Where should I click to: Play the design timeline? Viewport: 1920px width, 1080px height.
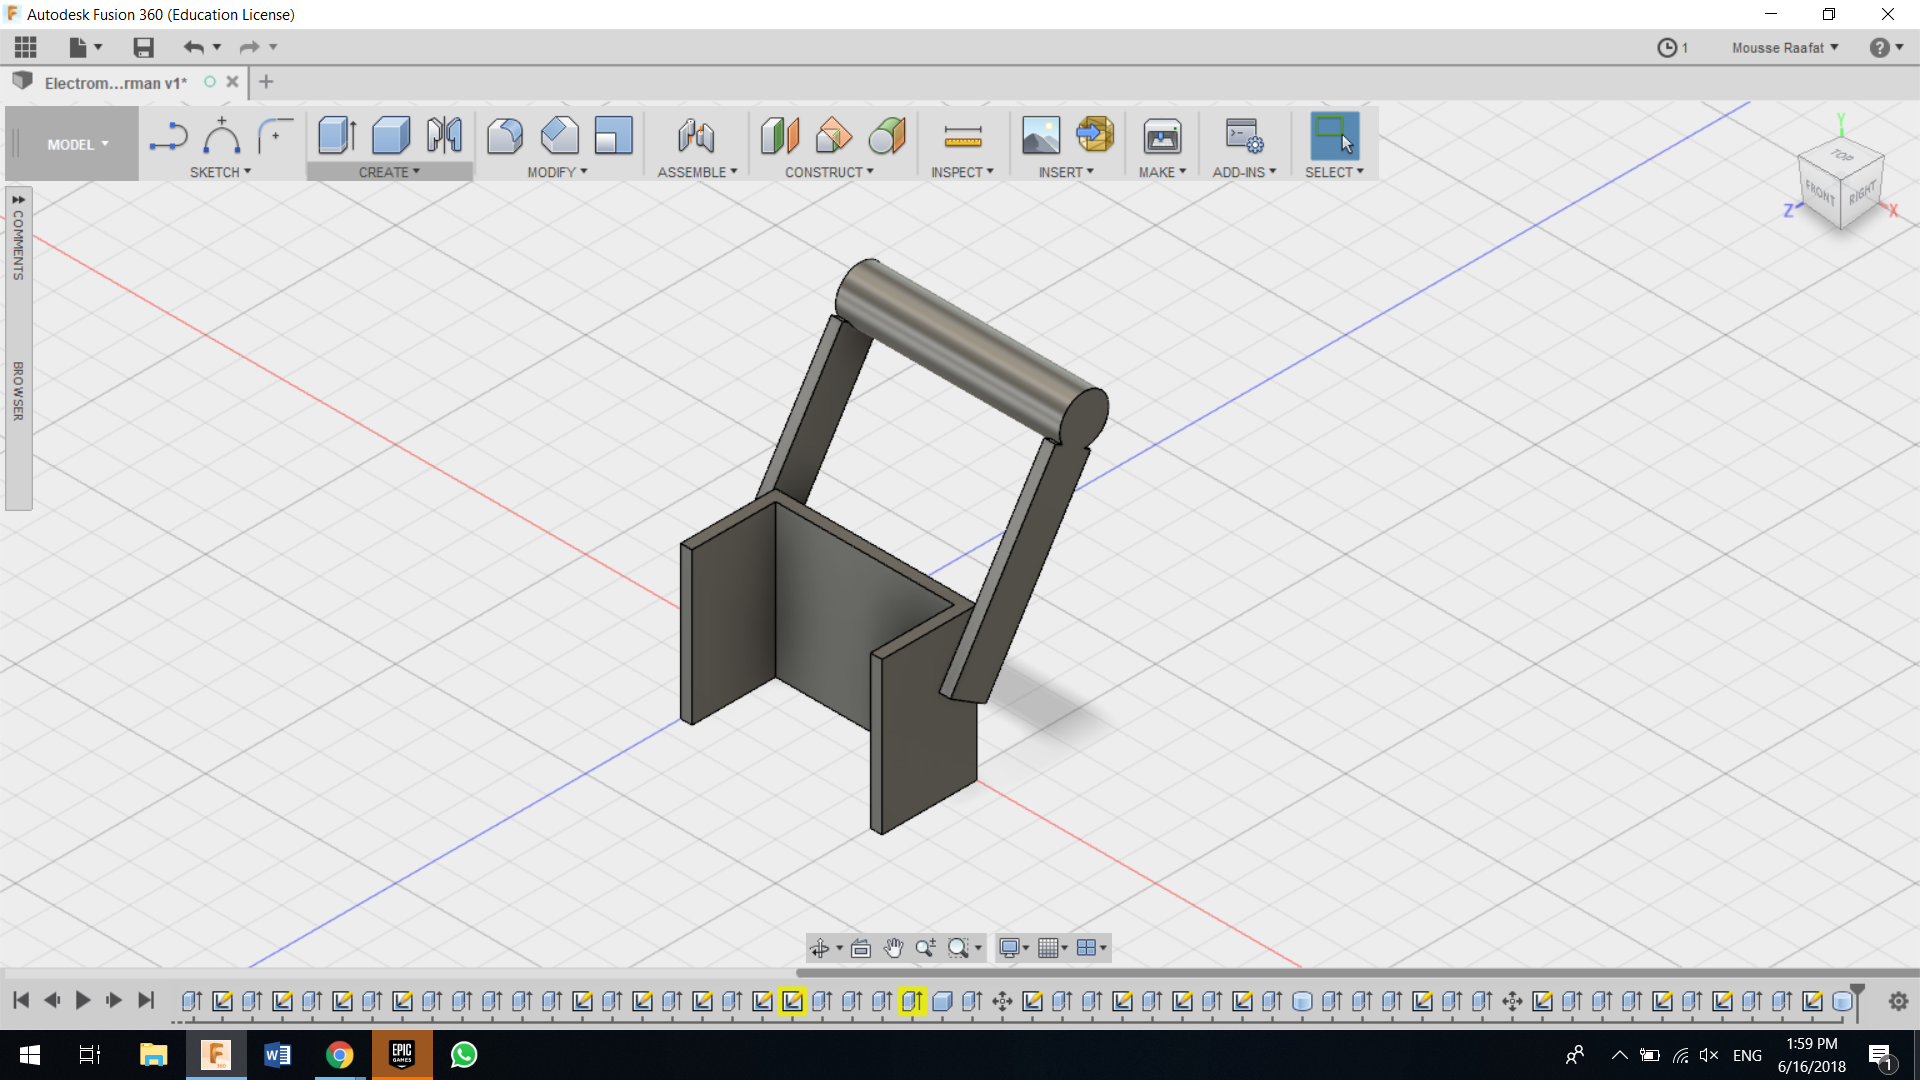[x=83, y=1000]
